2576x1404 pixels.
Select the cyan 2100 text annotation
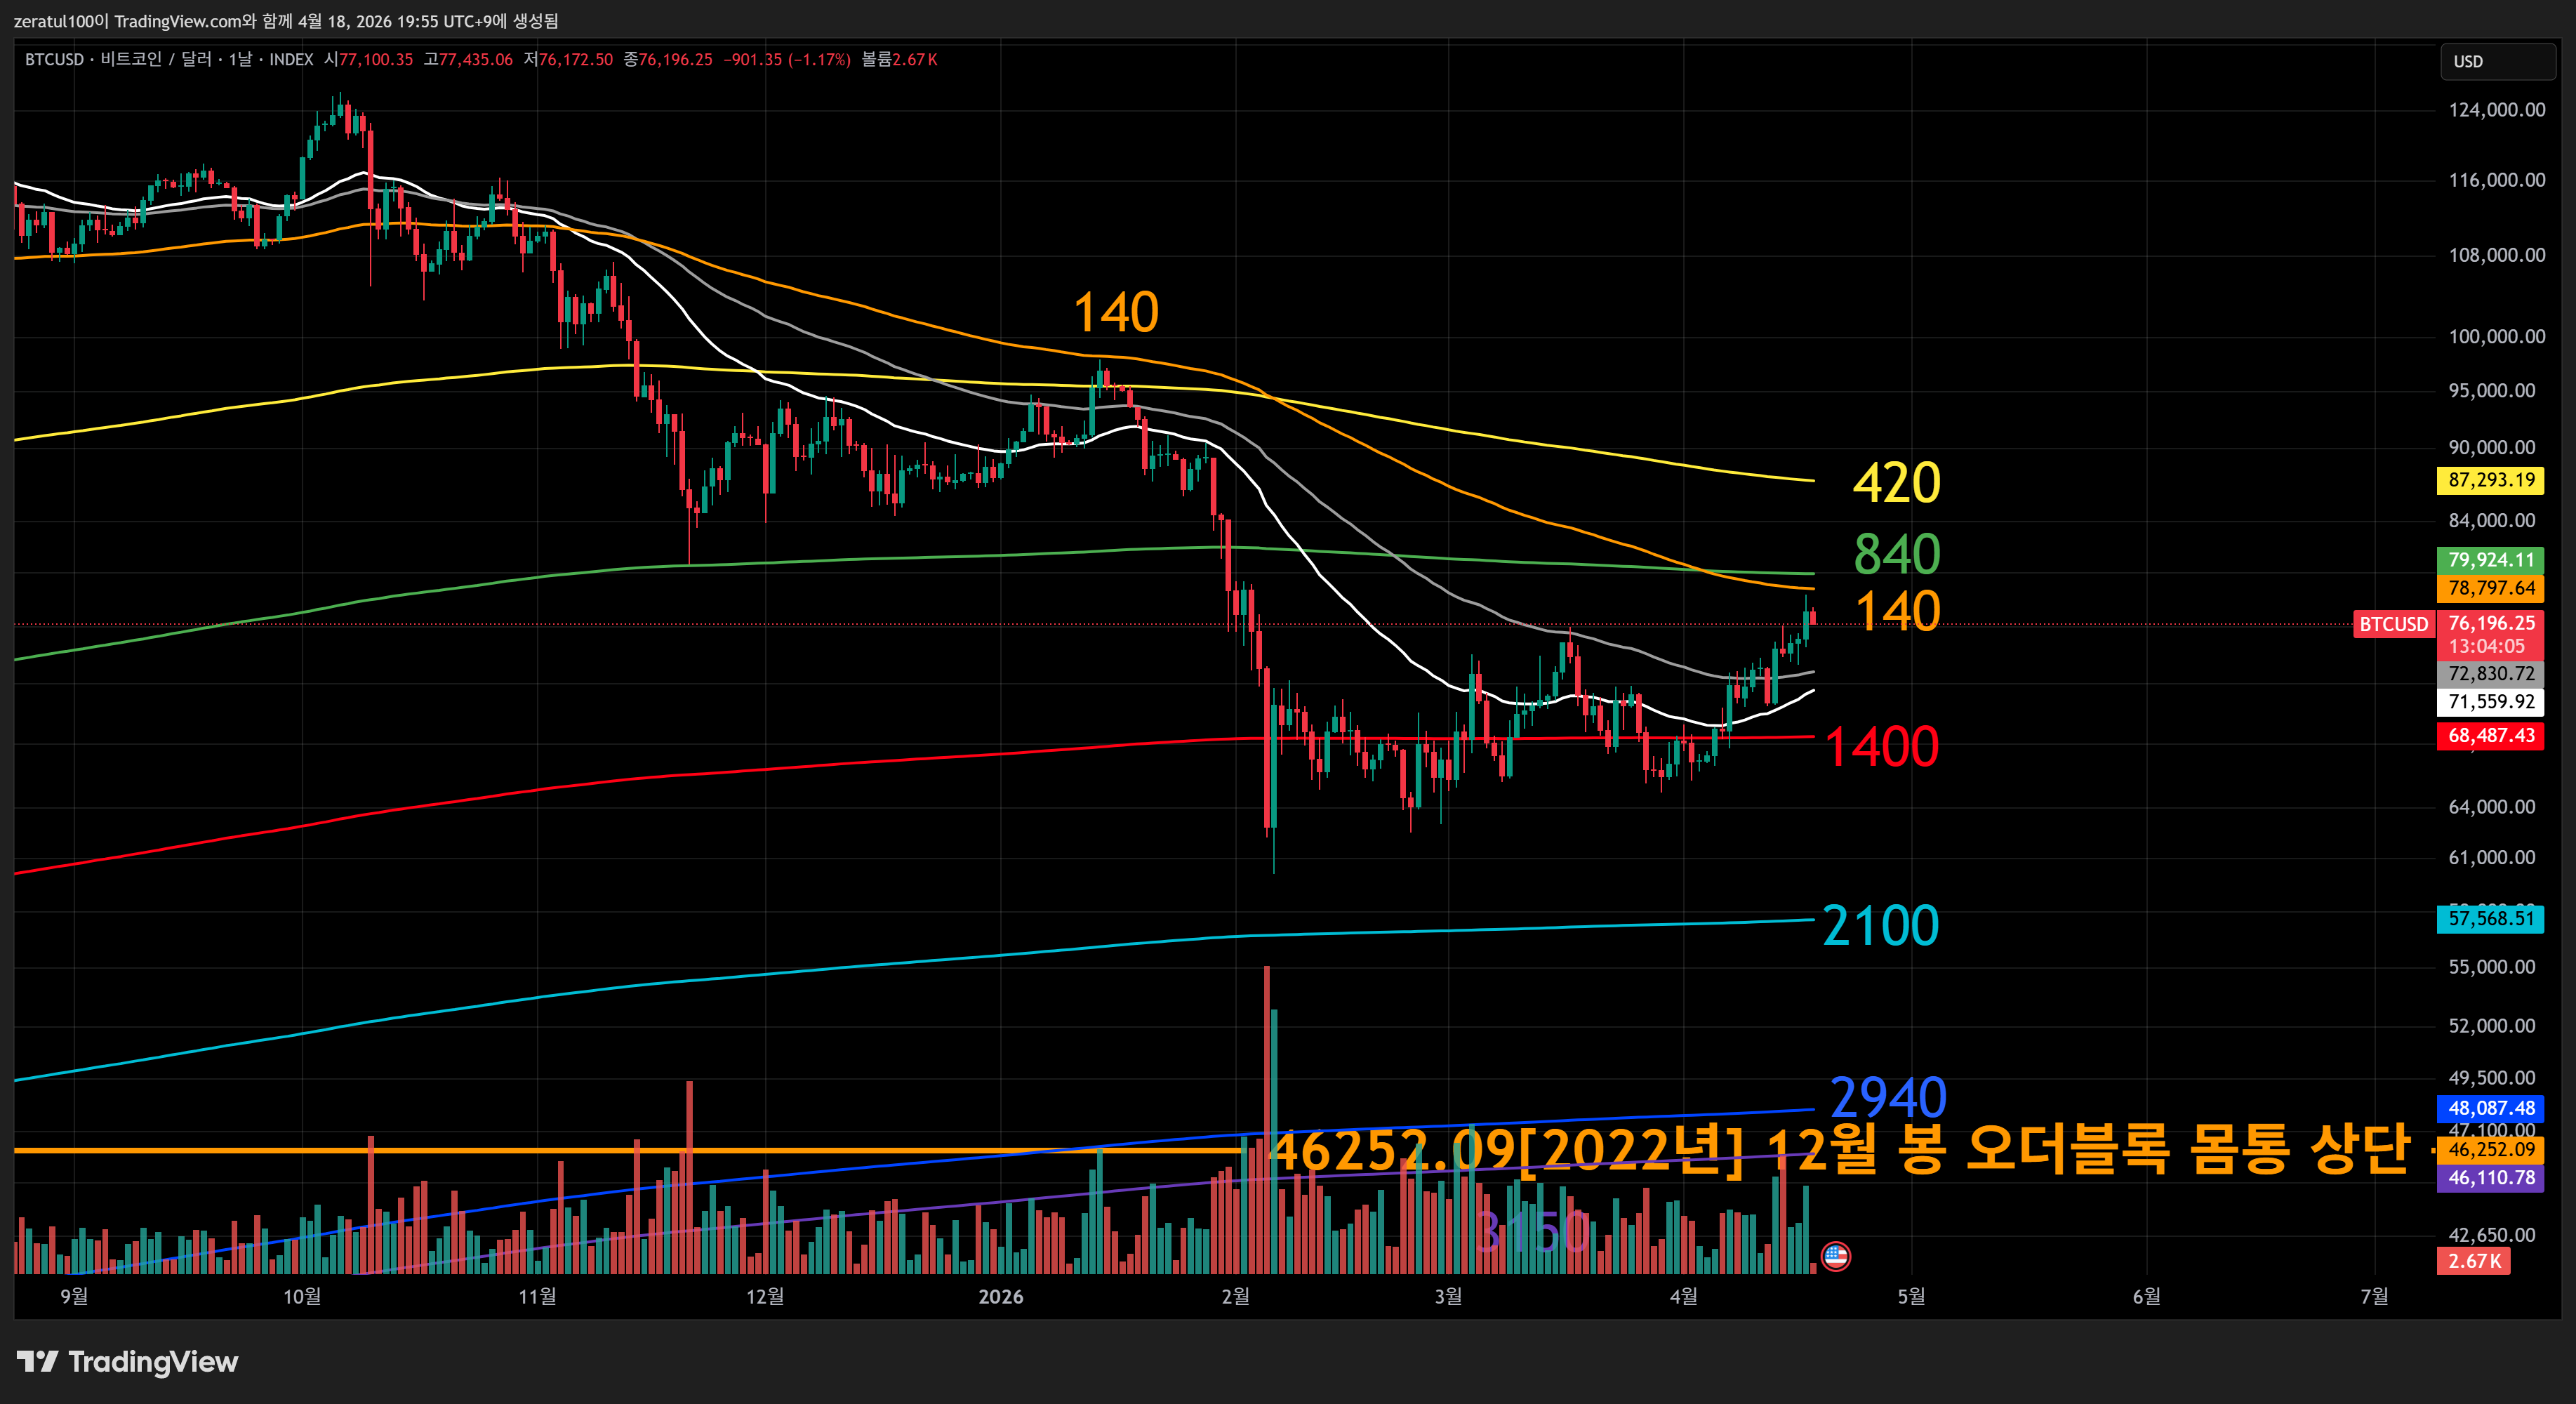[1881, 926]
